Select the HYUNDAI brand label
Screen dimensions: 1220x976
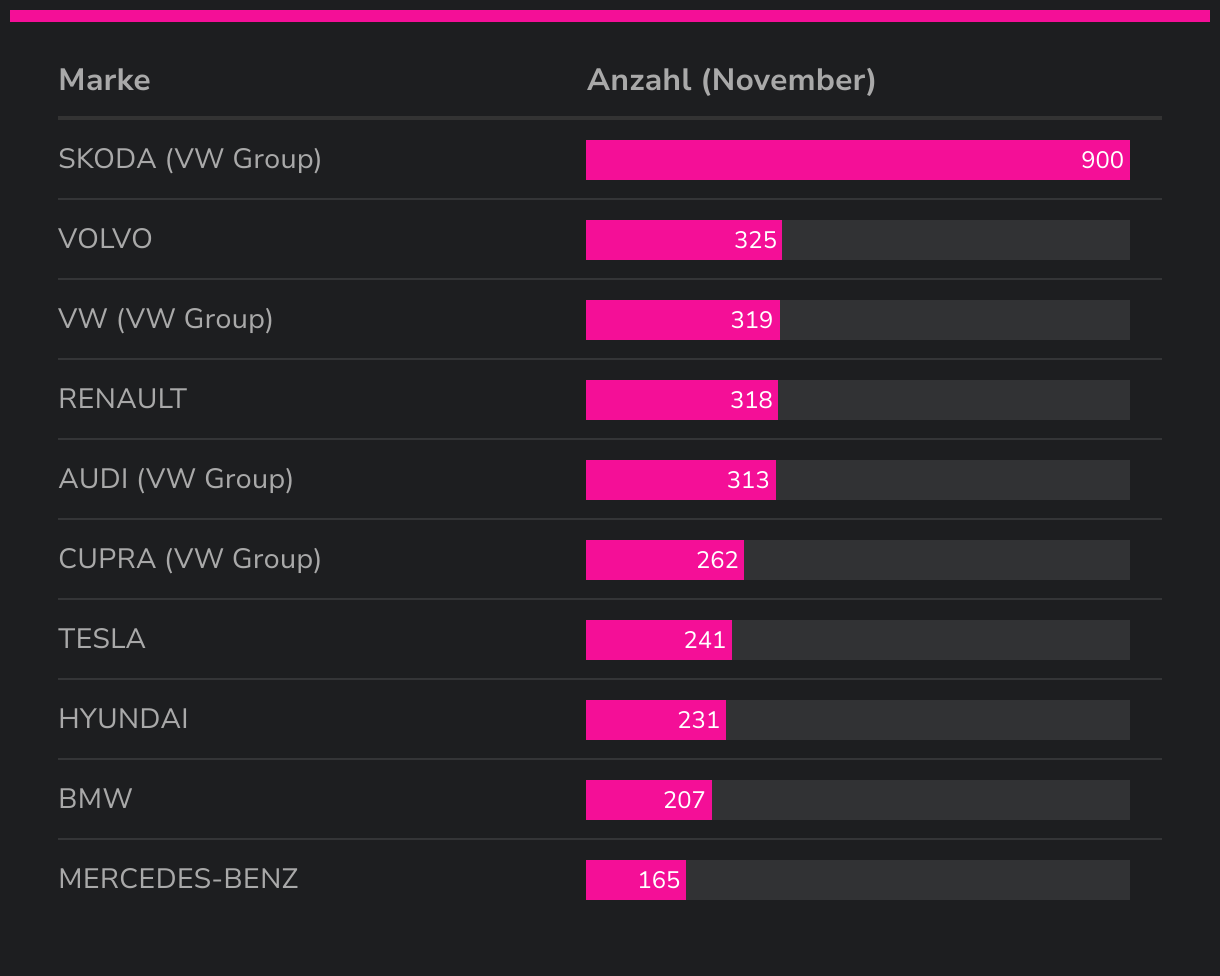pyautogui.click(x=123, y=719)
